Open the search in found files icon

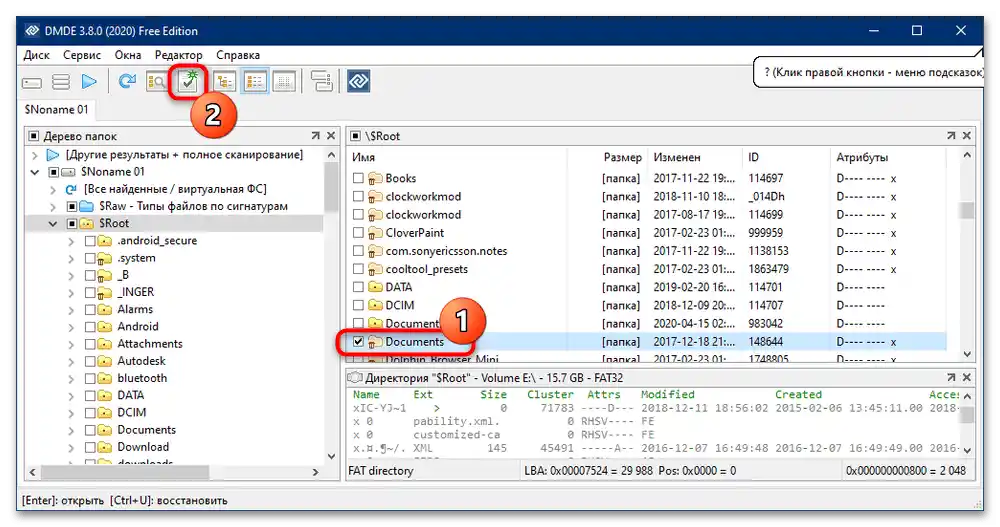(156, 82)
